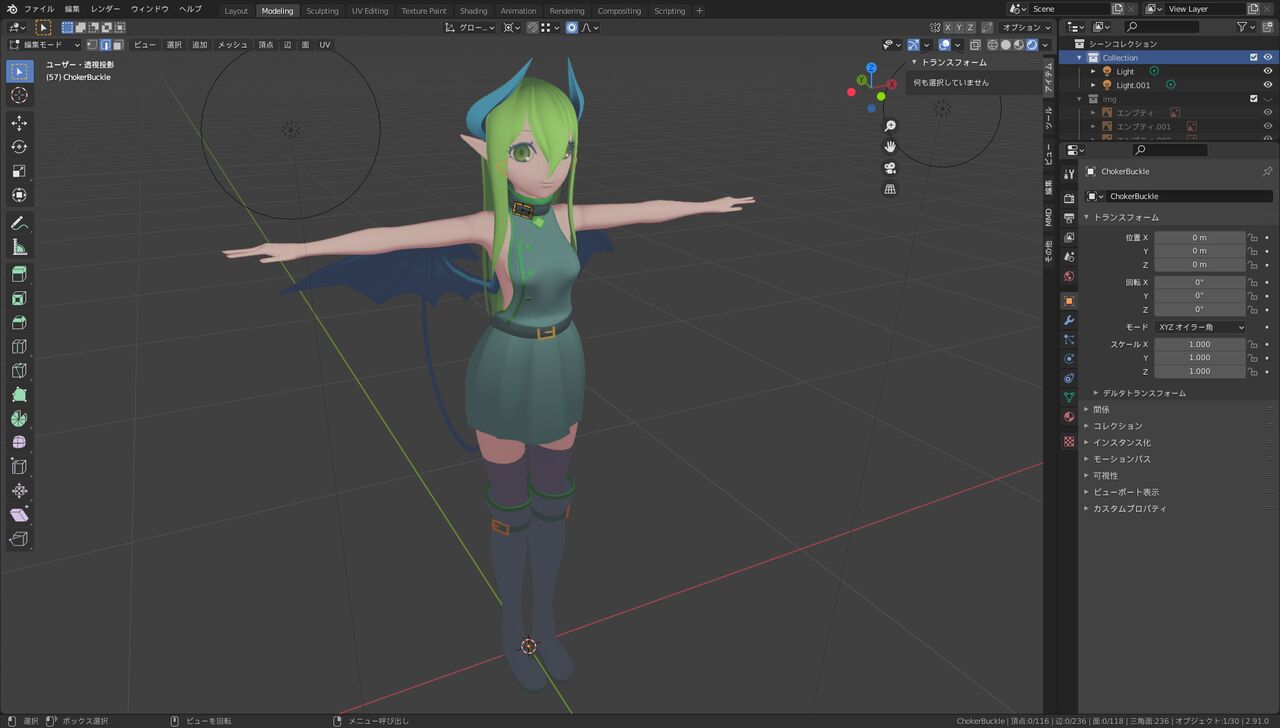1280x728 pixels.
Task: Expand the コレクション section in properties
Action: click(x=1117, y=426)
